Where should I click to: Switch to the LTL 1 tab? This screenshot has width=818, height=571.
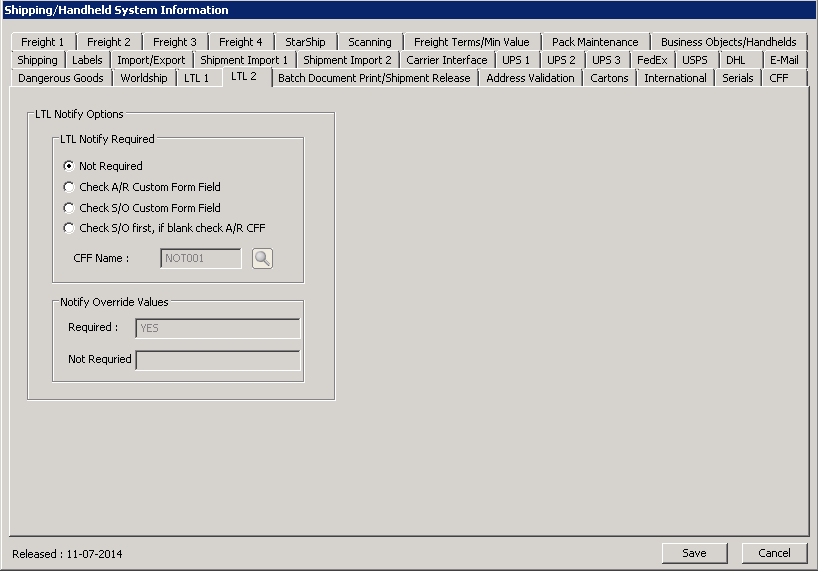click(196, 78)
